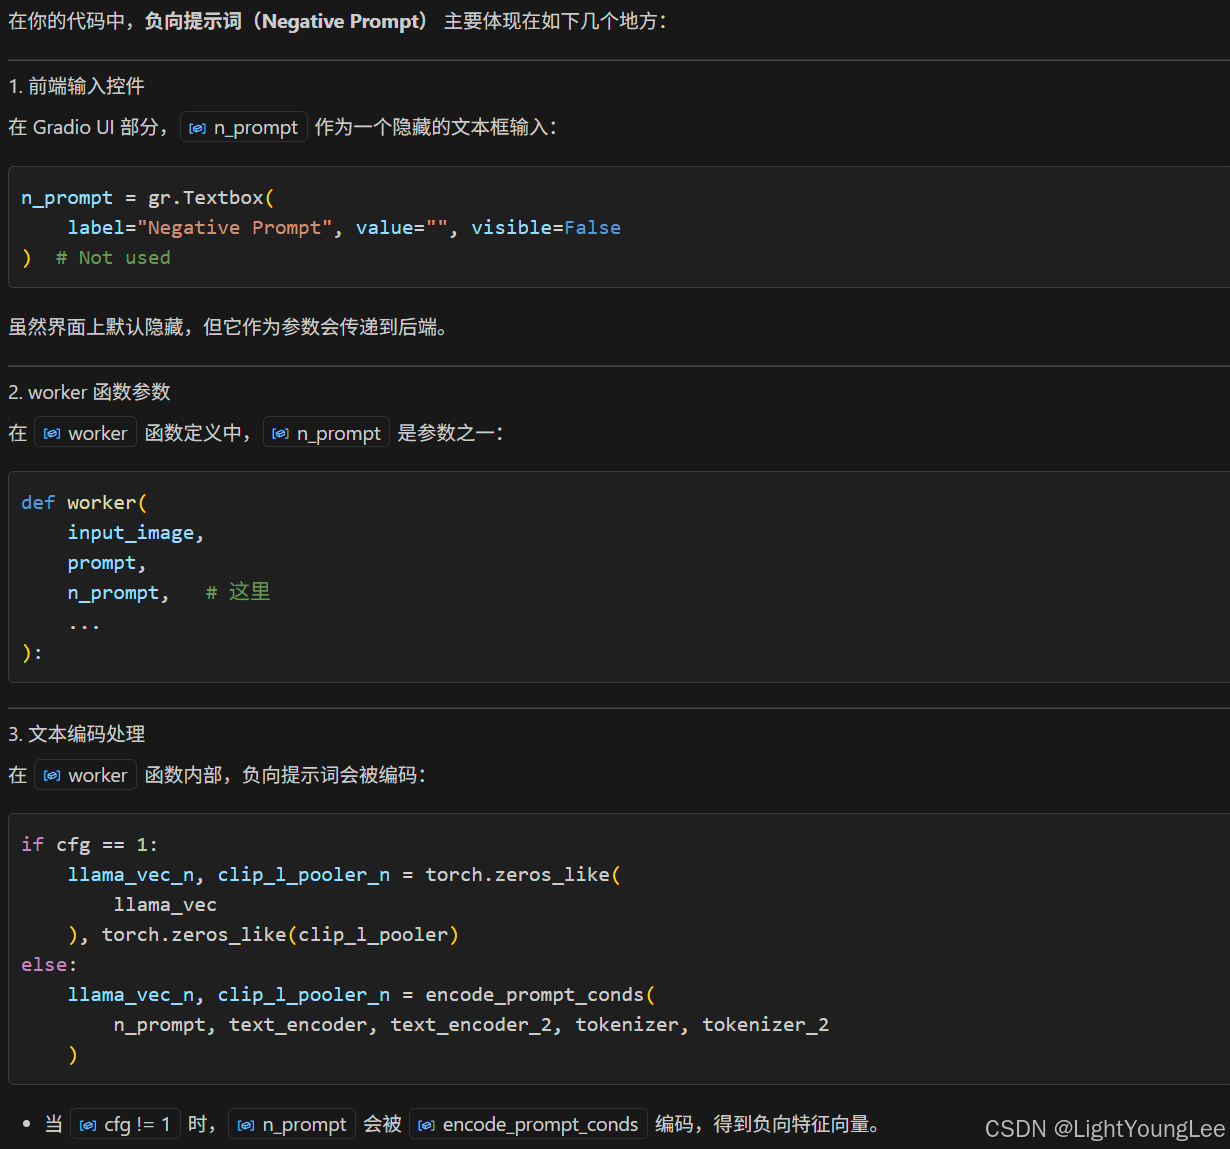Click the heading "2. worker 函数参数"
The image size is (1230, 1149).
[90, 392]
